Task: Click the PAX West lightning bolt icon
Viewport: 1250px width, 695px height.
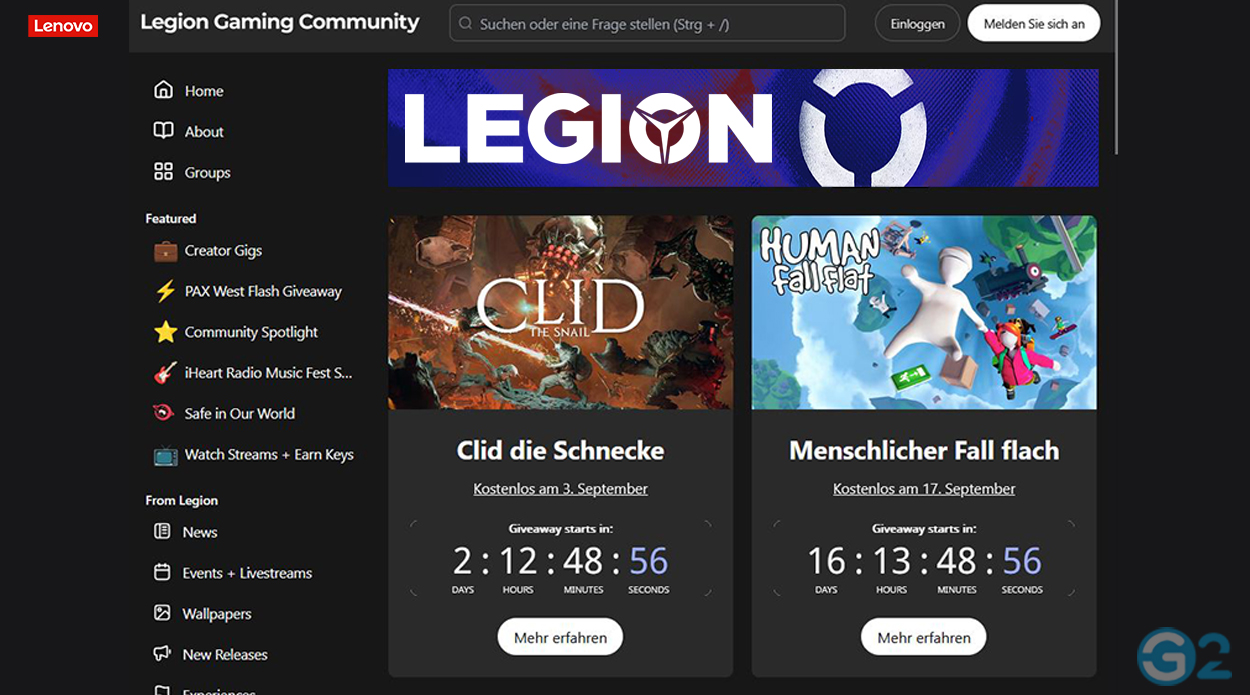Action: (165, 291)
